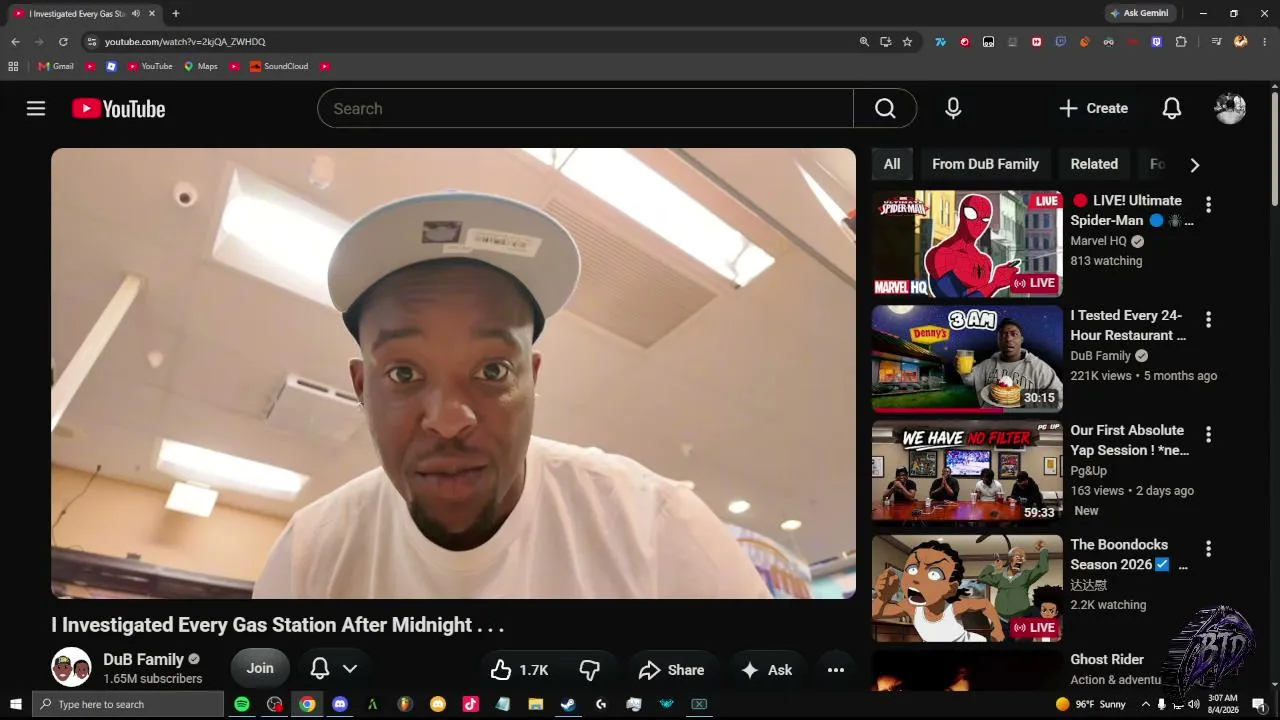Viewport: 1280px width, 720px height.
Task: Bookmark this page with the star icon
Action: 907,42
